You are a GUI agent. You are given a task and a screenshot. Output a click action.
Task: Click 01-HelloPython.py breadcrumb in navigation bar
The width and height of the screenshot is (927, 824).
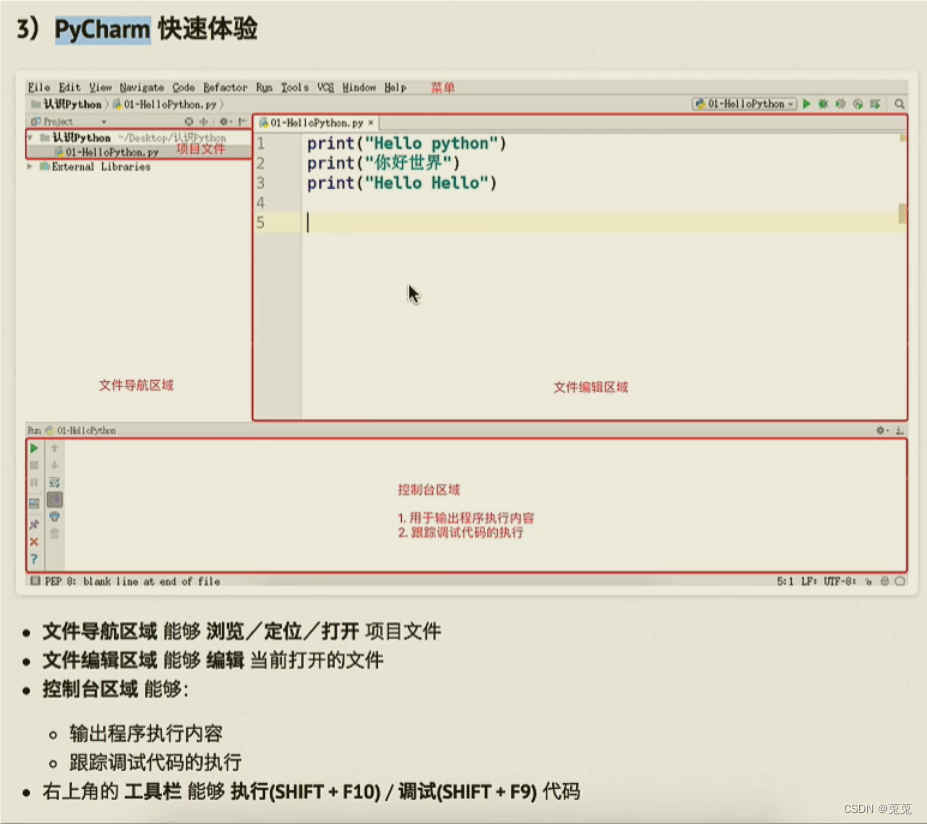click(x=165, y=105)
